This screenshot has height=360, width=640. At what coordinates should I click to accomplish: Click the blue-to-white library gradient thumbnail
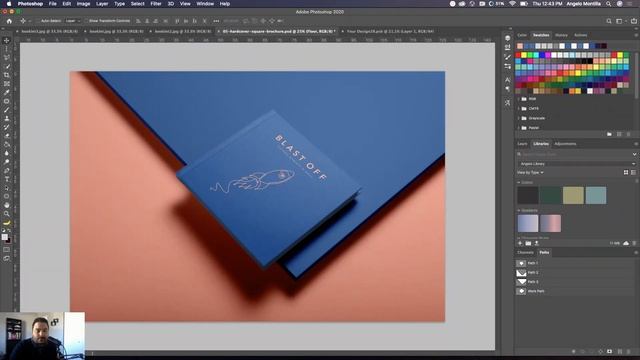[x=528, y=223]
